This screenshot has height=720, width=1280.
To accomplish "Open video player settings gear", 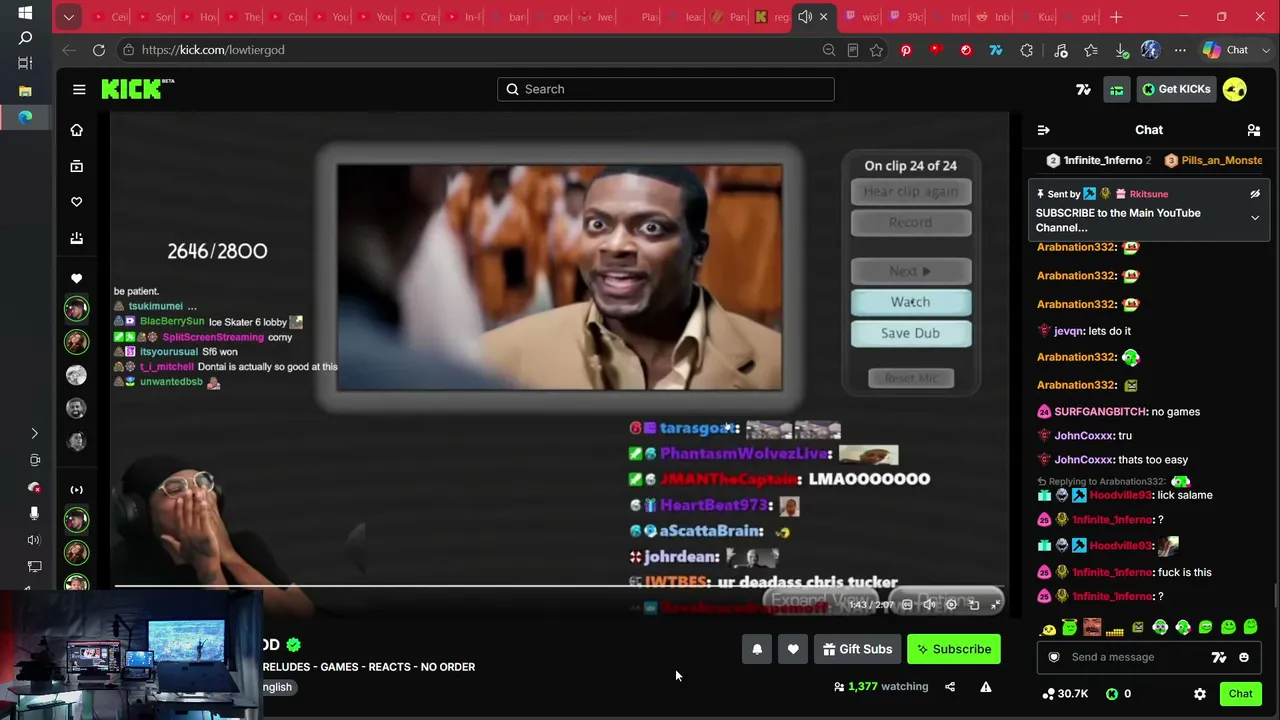I will pos(951,604).
